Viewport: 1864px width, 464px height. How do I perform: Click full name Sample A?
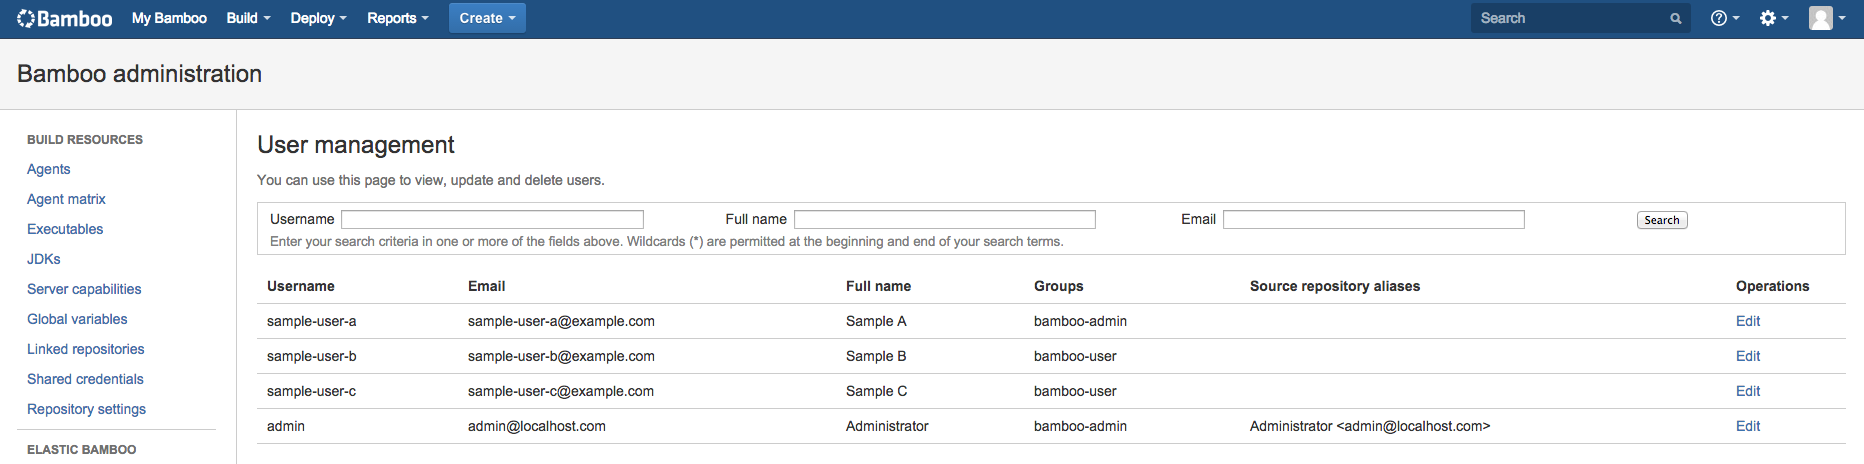(876, 321)
